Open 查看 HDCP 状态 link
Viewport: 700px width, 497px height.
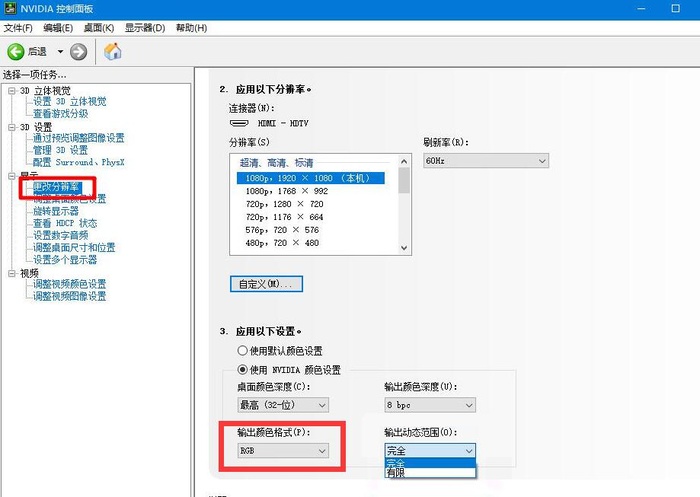65,223
